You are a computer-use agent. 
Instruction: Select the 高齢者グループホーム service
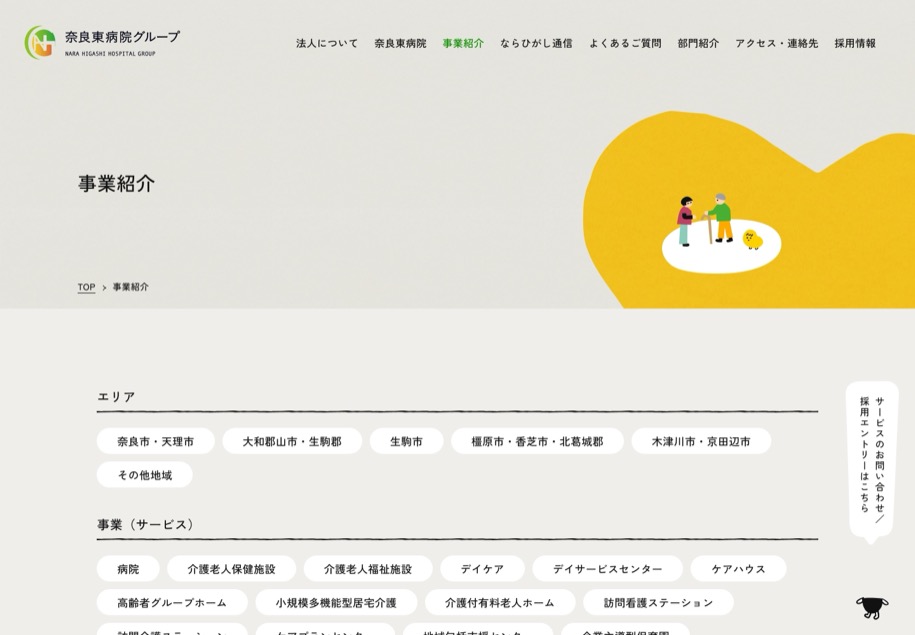click(172, 602)
